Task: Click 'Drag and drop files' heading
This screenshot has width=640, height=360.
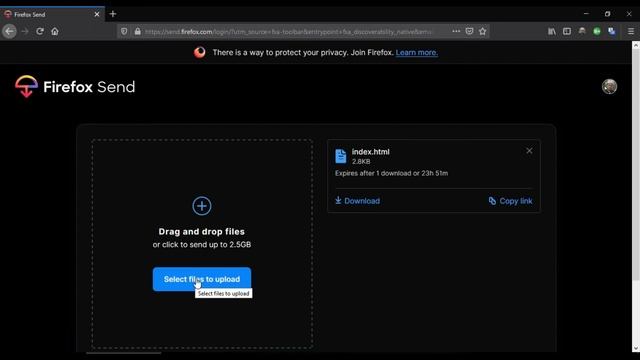Action: click(x=202, y=231)
